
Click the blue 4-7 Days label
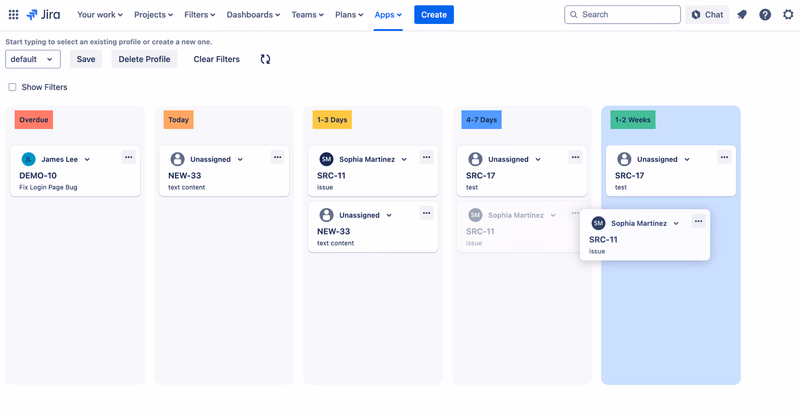[482, 120]
